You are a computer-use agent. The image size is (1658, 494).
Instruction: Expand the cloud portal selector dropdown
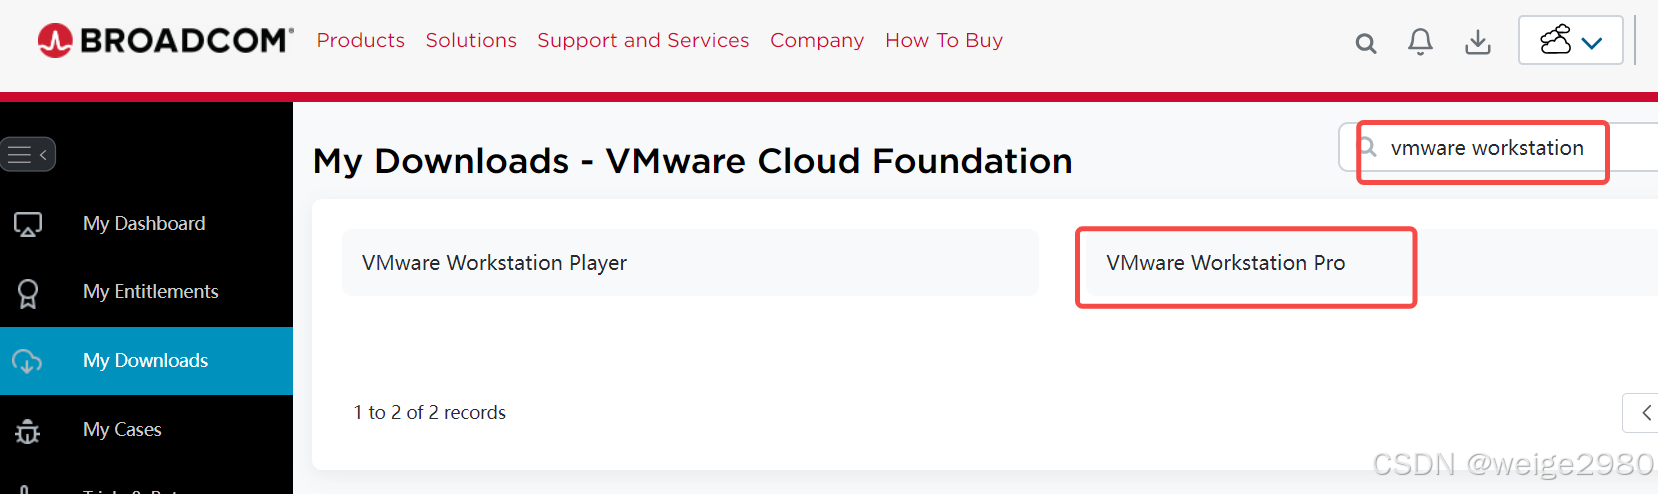coord(1570,40)
